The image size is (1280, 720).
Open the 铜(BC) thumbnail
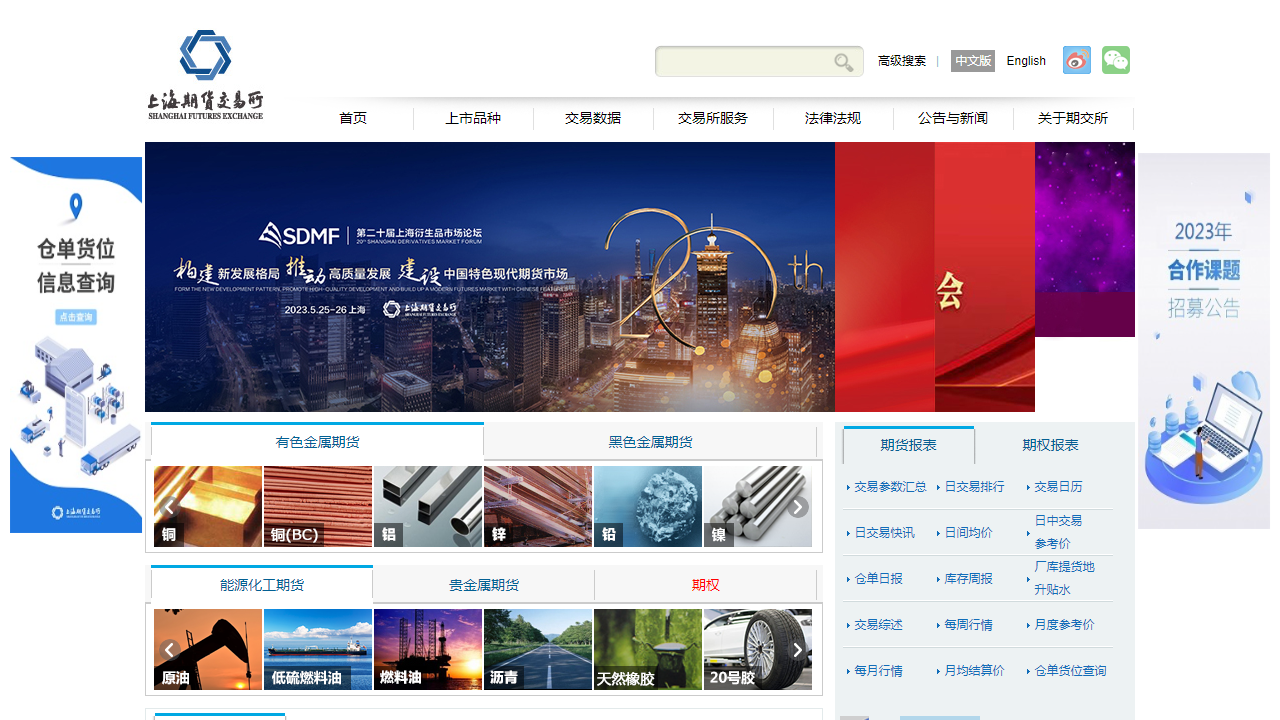tap(318, 506)
